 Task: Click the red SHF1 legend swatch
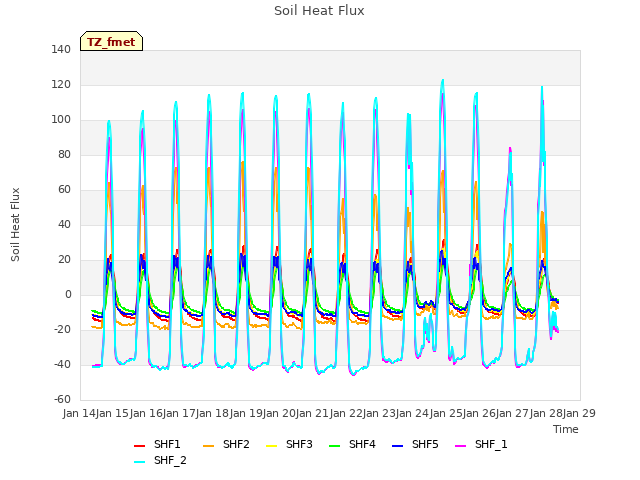point(140,445)
